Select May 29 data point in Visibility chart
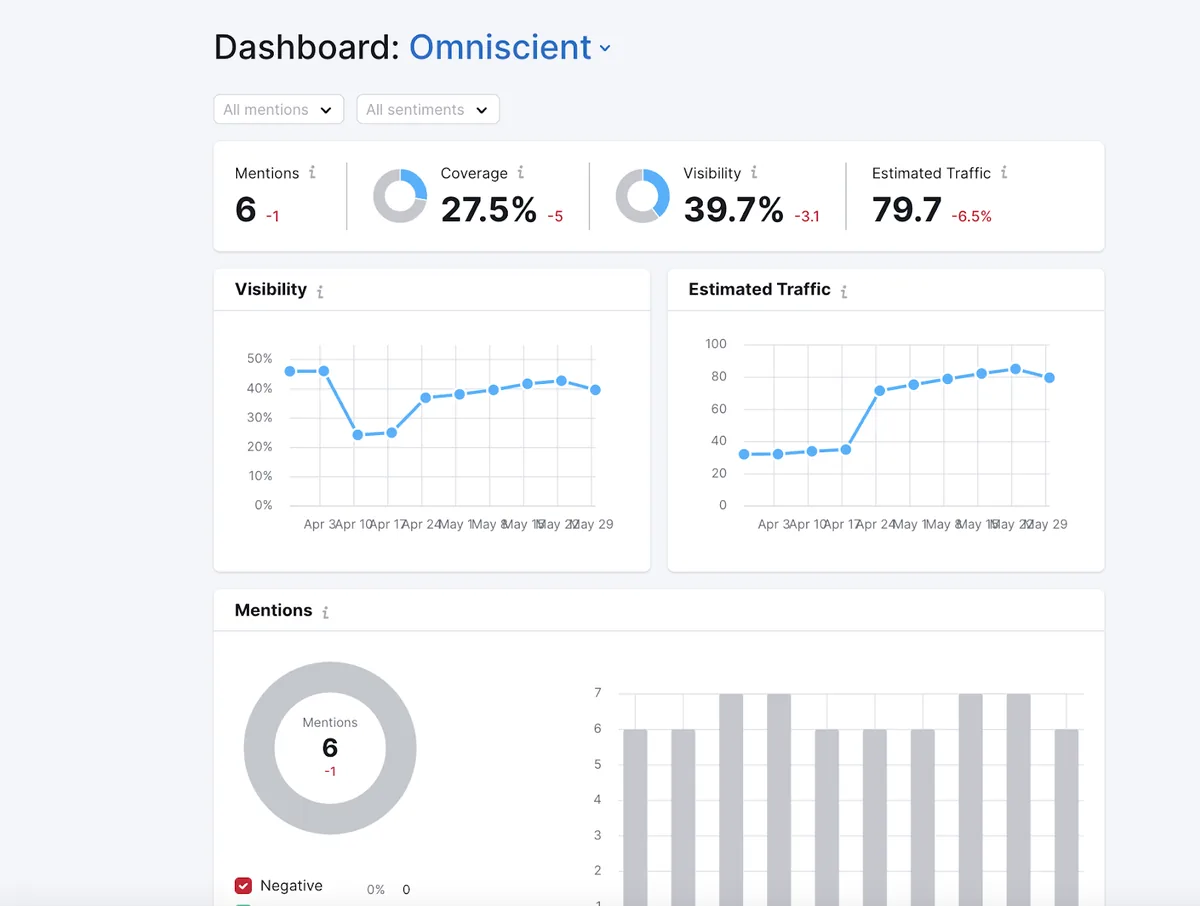 [x=595, y=390]
